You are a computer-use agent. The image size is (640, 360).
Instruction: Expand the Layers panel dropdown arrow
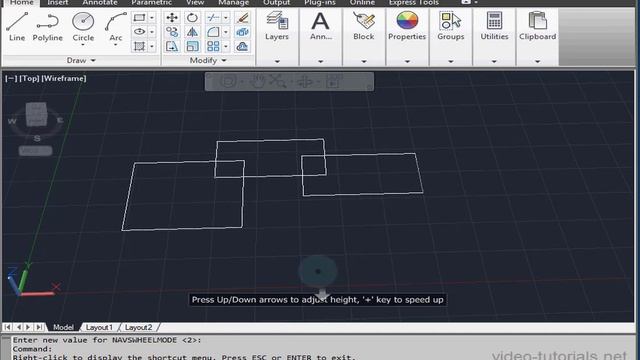277,61
